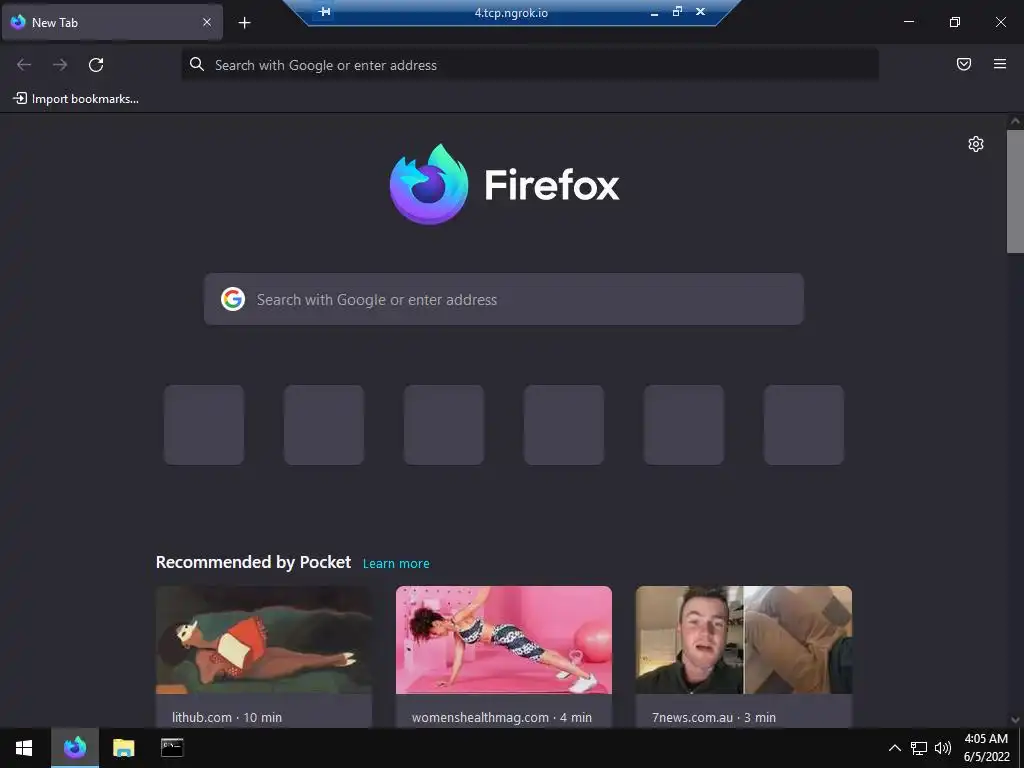
Task: Open the womenshealthmag.com story image
Action: click(504, 640)
